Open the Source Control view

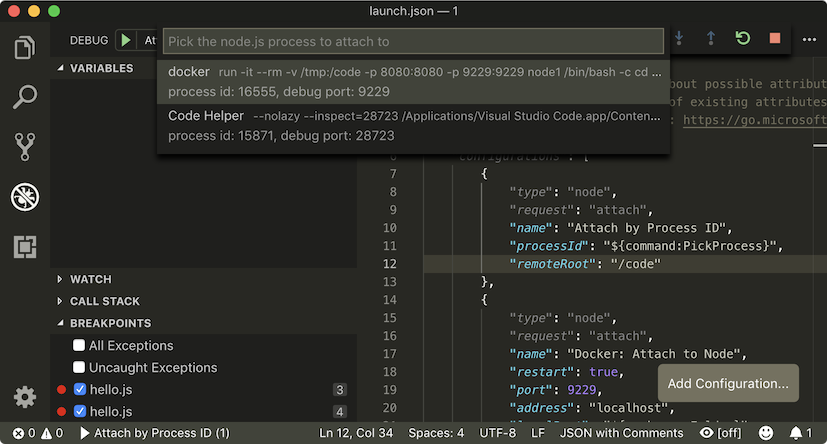(x=25, y=147)
